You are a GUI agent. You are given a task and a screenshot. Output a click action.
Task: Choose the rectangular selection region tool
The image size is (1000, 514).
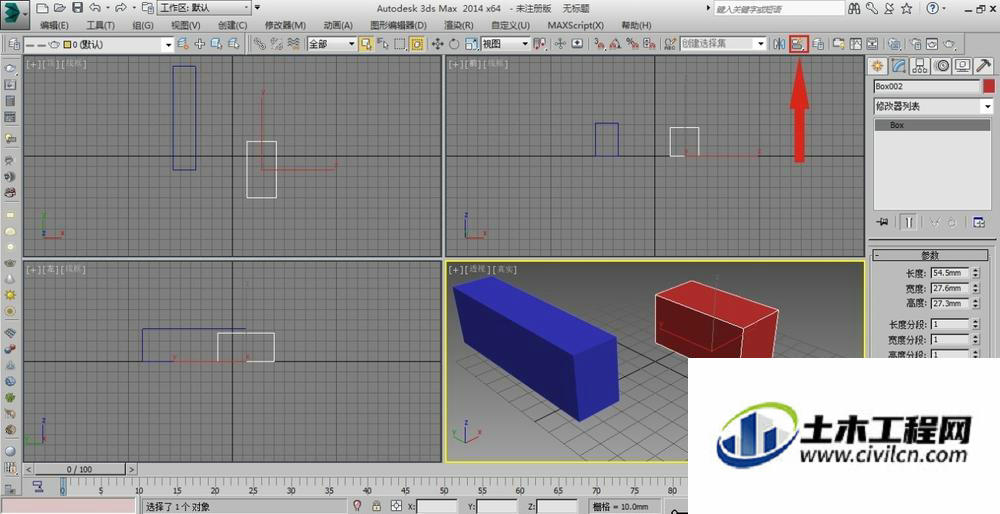tap(400, 44)
